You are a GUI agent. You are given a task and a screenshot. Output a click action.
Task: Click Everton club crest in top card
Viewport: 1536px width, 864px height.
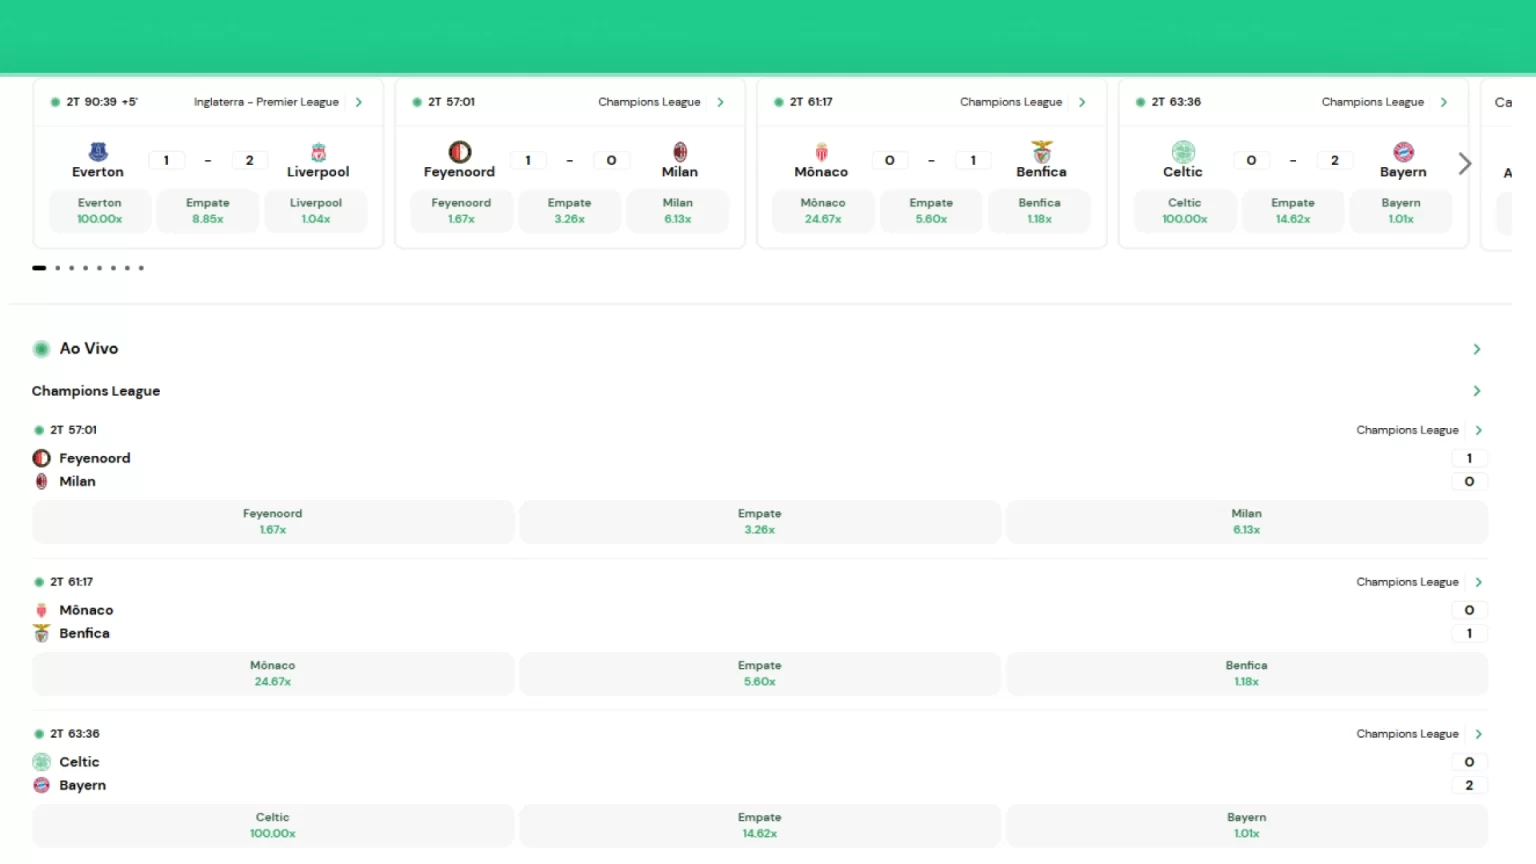[98, 152]
